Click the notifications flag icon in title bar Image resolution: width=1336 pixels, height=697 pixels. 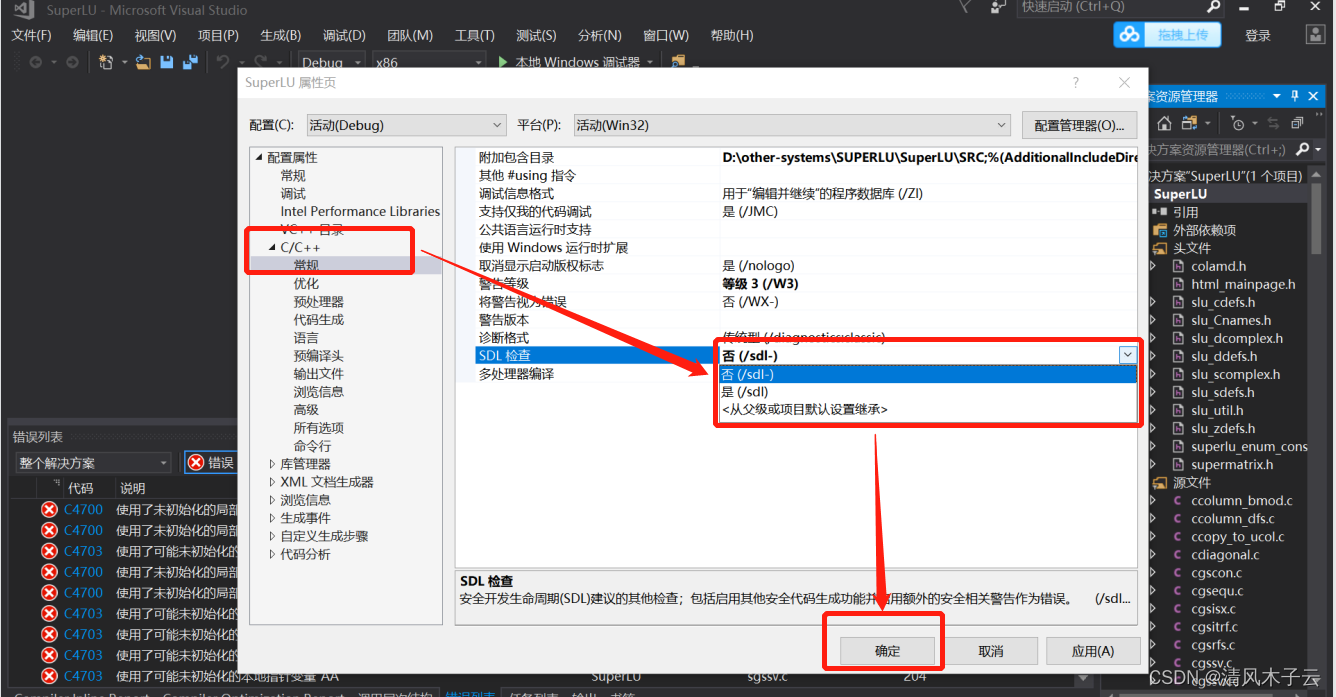963,7
